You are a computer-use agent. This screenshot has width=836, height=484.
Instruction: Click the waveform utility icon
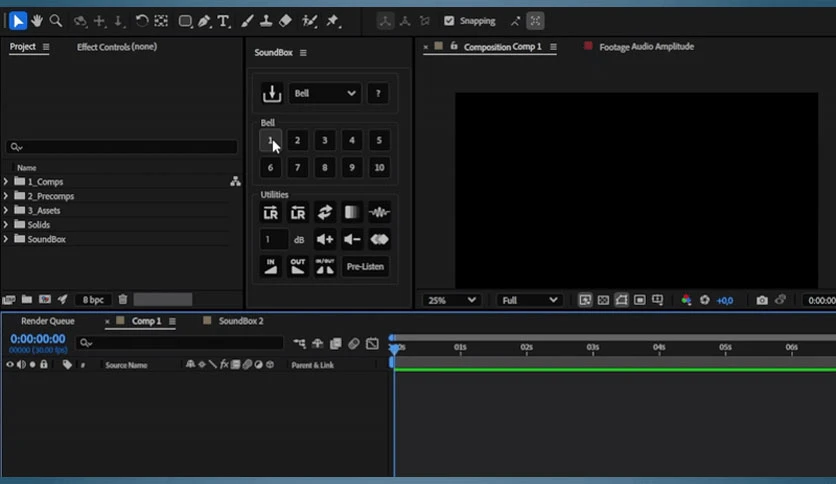pyautogui.click(x=379, y=213)
